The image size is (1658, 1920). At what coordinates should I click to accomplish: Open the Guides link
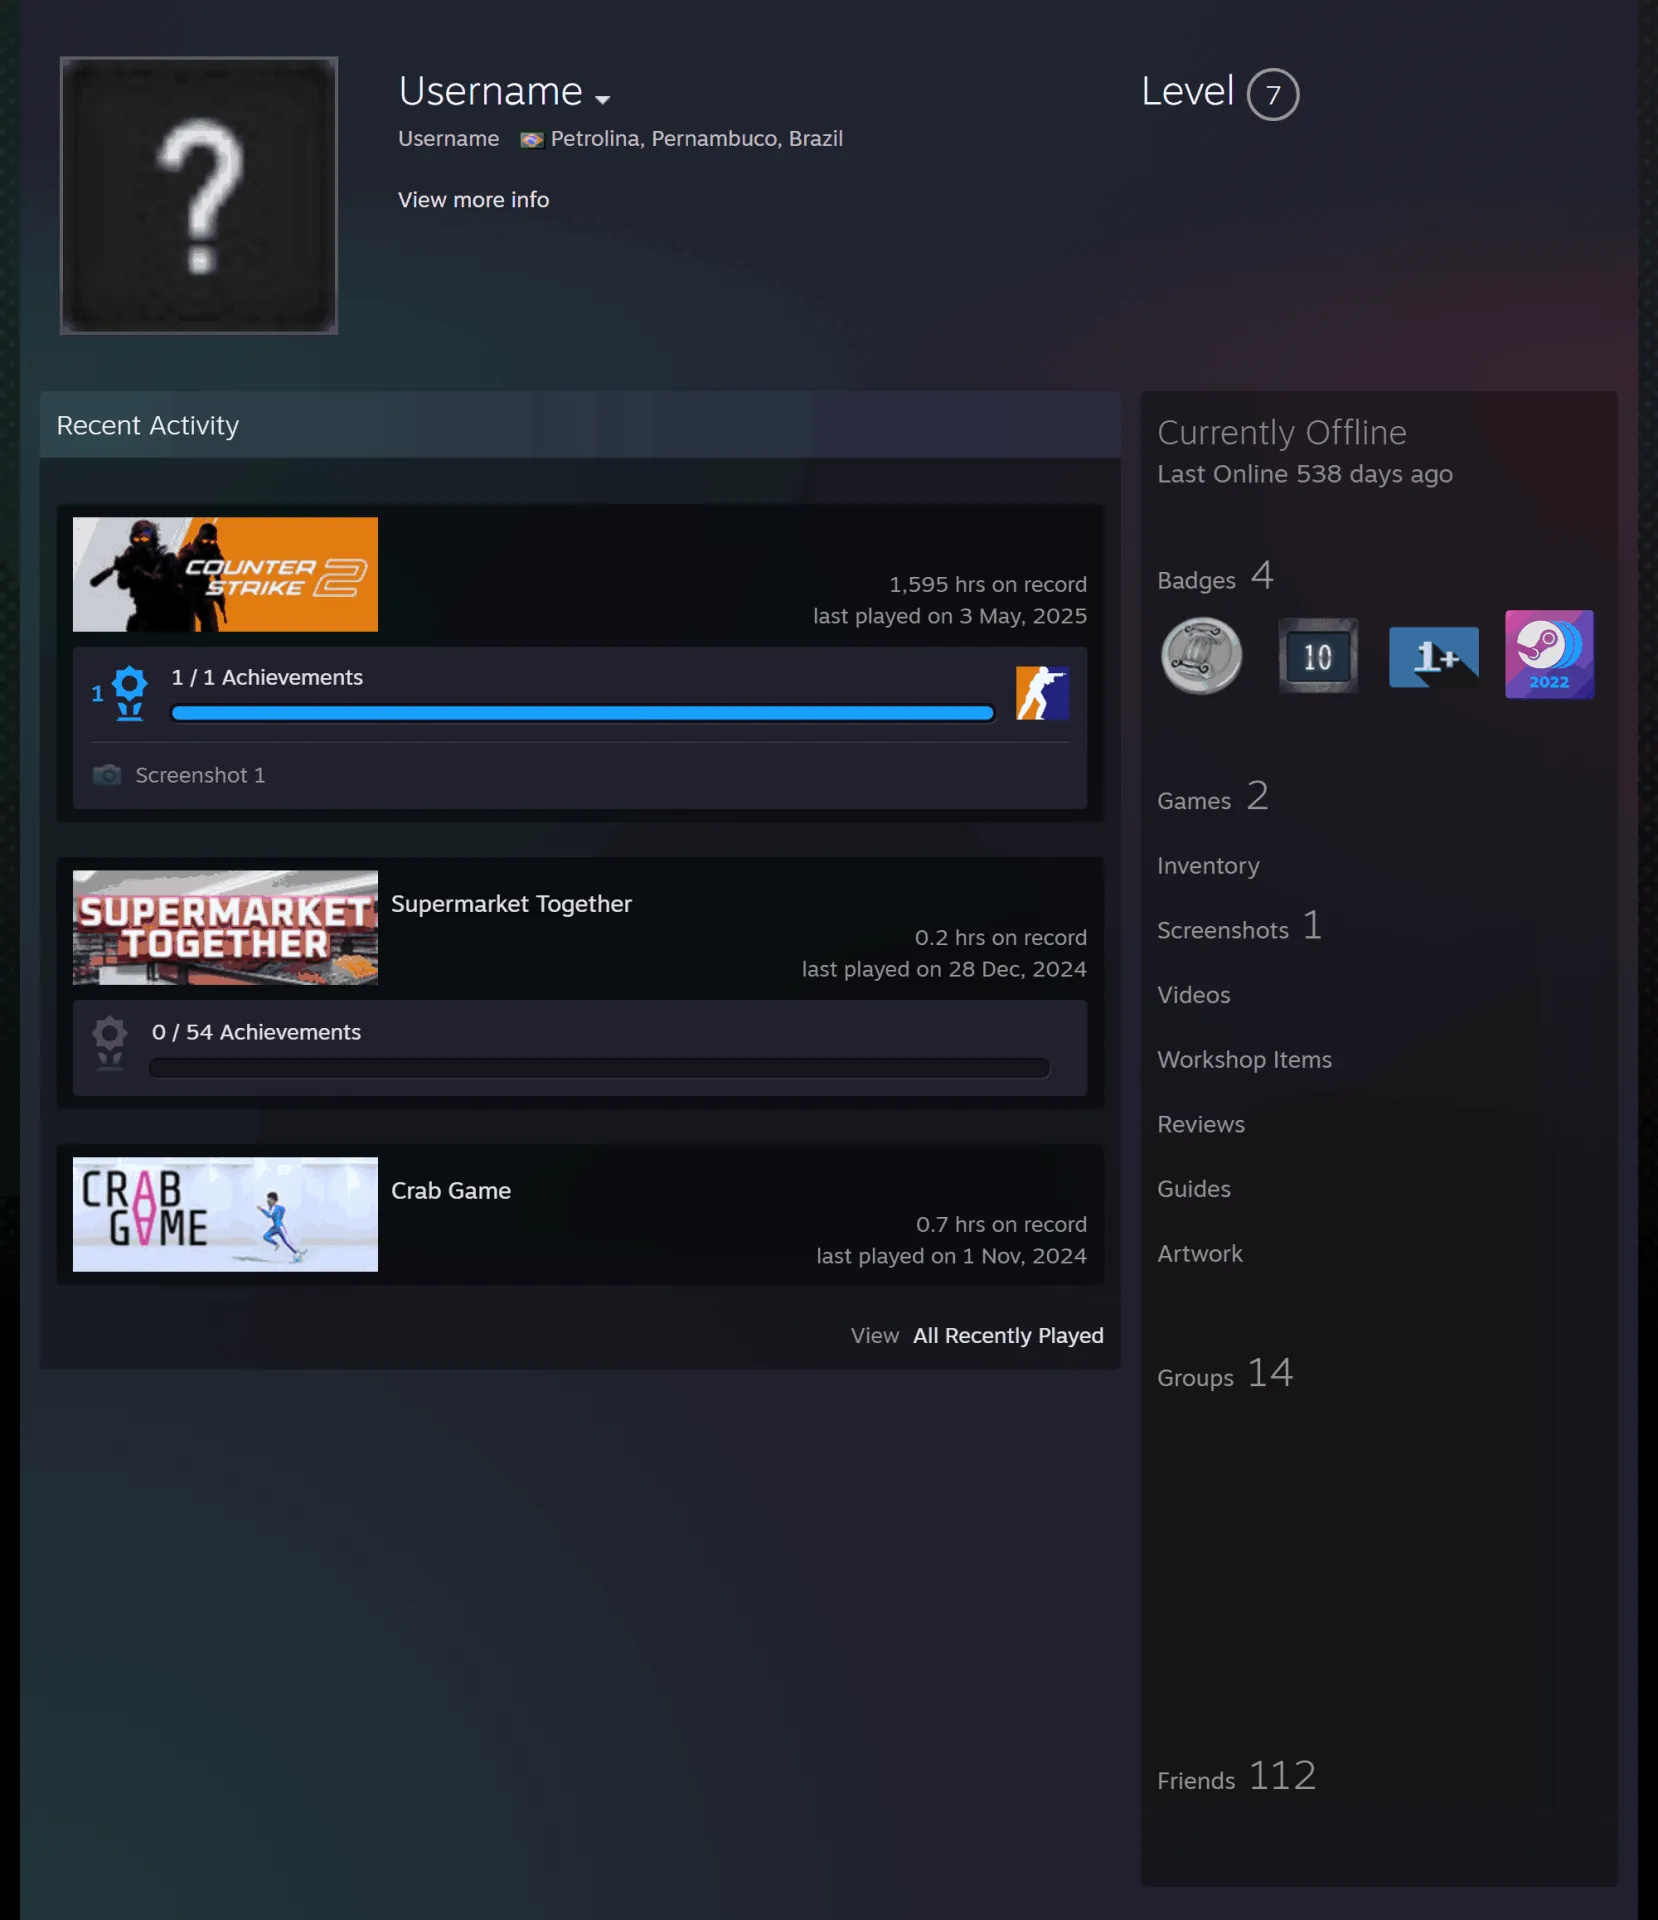click(1194, 1189)
